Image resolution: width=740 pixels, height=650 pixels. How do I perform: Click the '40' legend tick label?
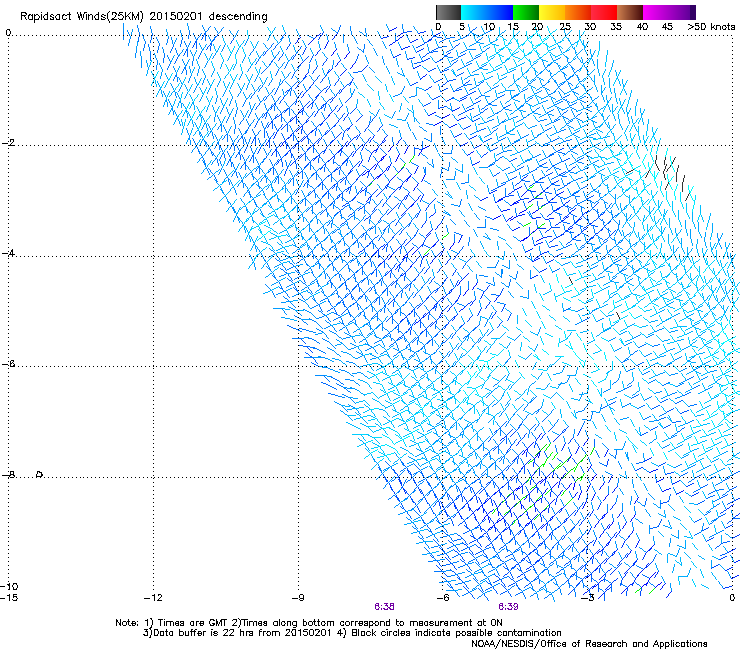(642, 26)
